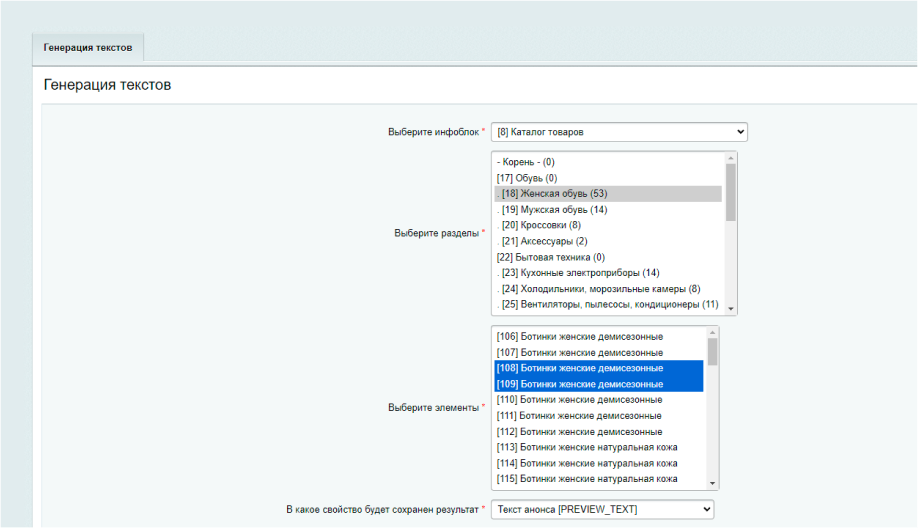Click the sections list scroll-up arrow
918x528 pixels.
click(x=731, y=158)
